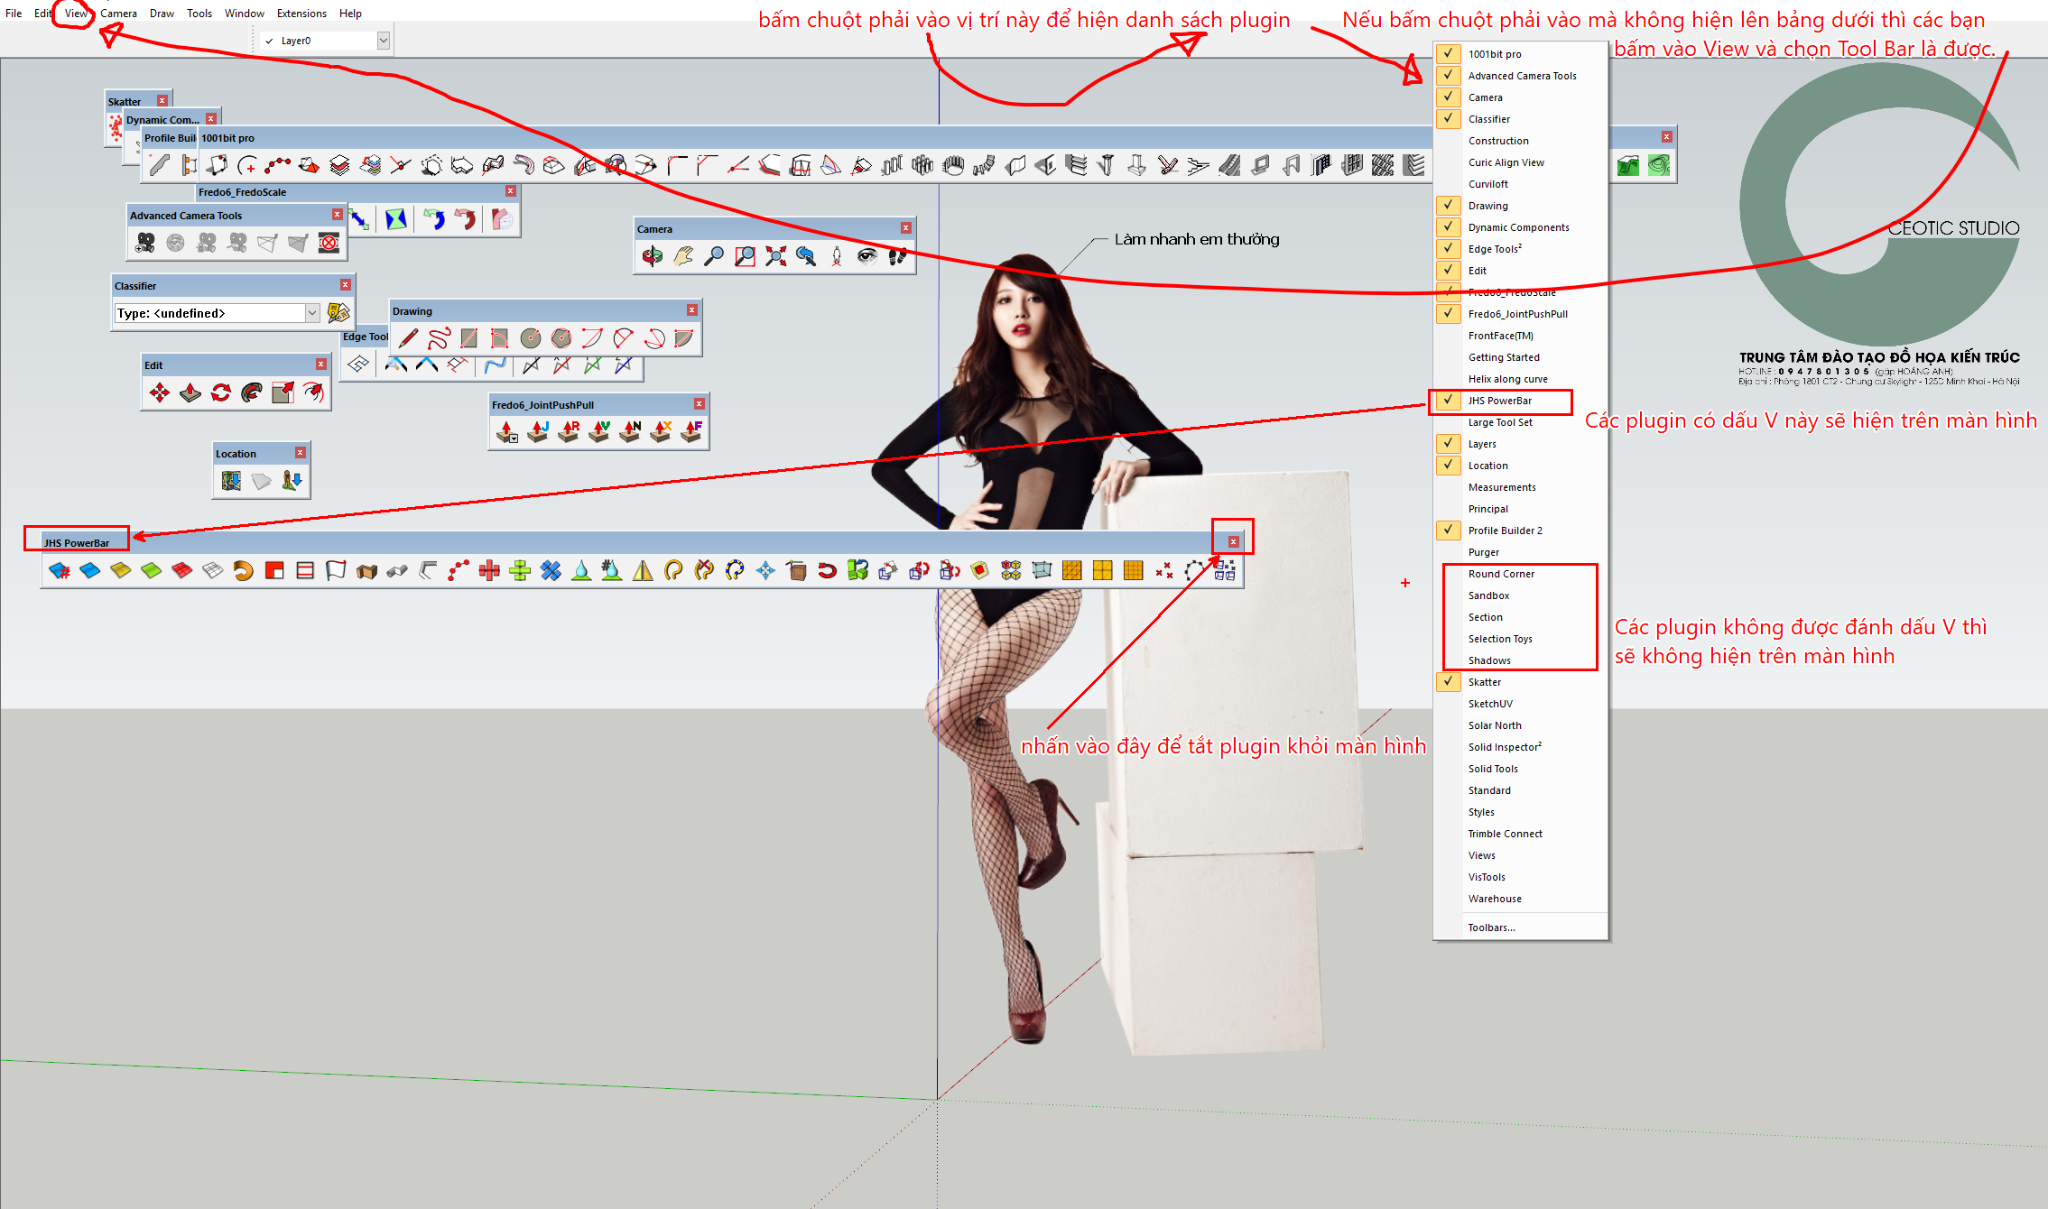
Task: Uncheck Skatter in the toolbar list
Action: click(x=1520, y=682)
